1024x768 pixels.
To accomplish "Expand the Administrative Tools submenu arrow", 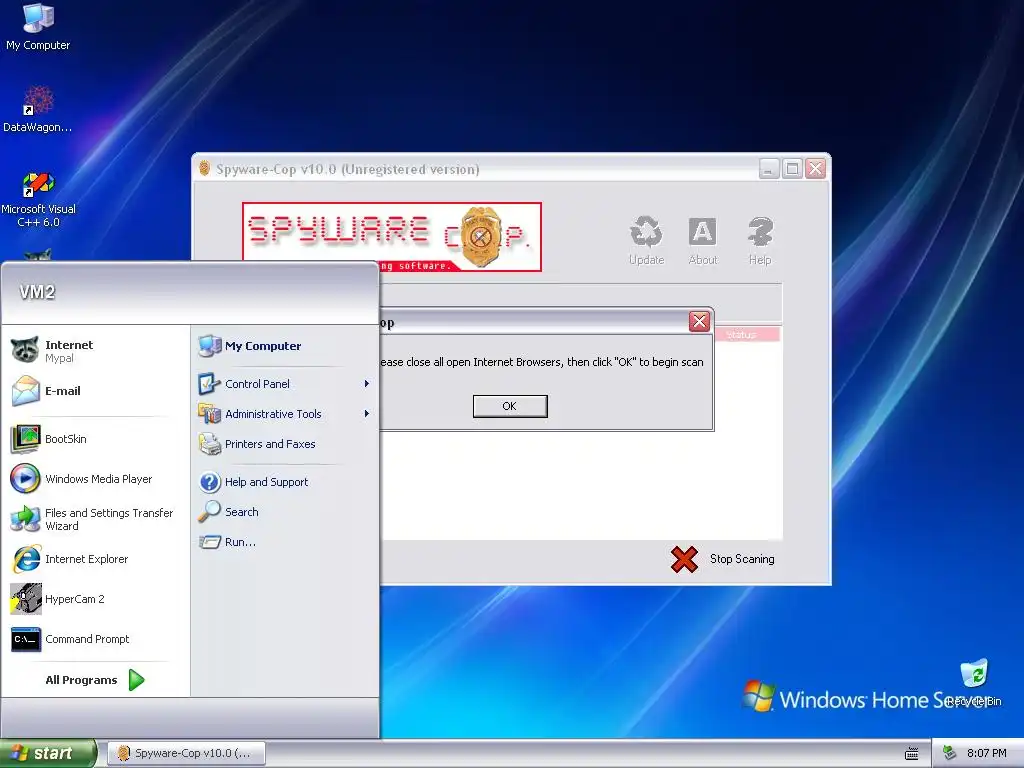I will pyautogui.click(x=366, y=413).
